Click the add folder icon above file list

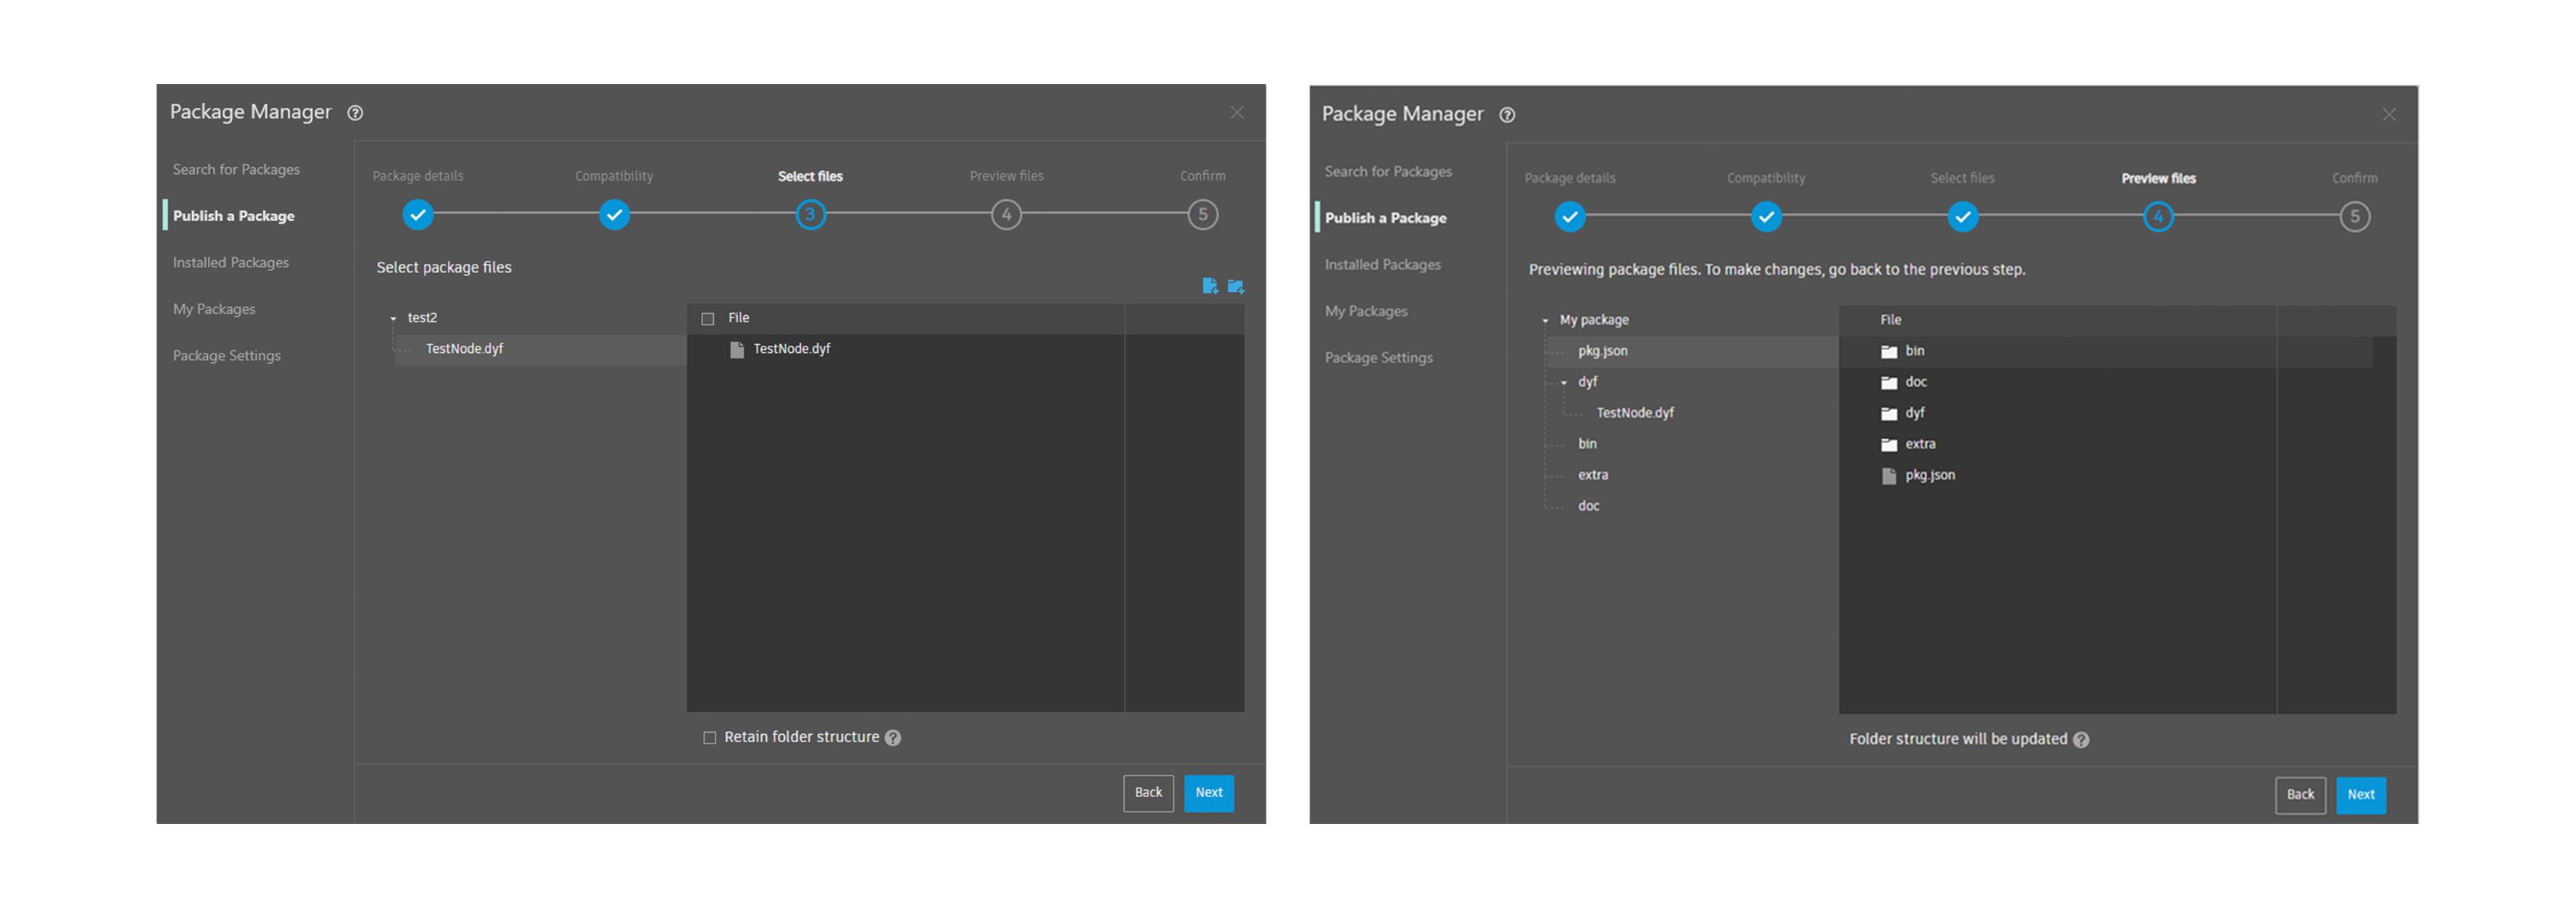pos(1235,286)
